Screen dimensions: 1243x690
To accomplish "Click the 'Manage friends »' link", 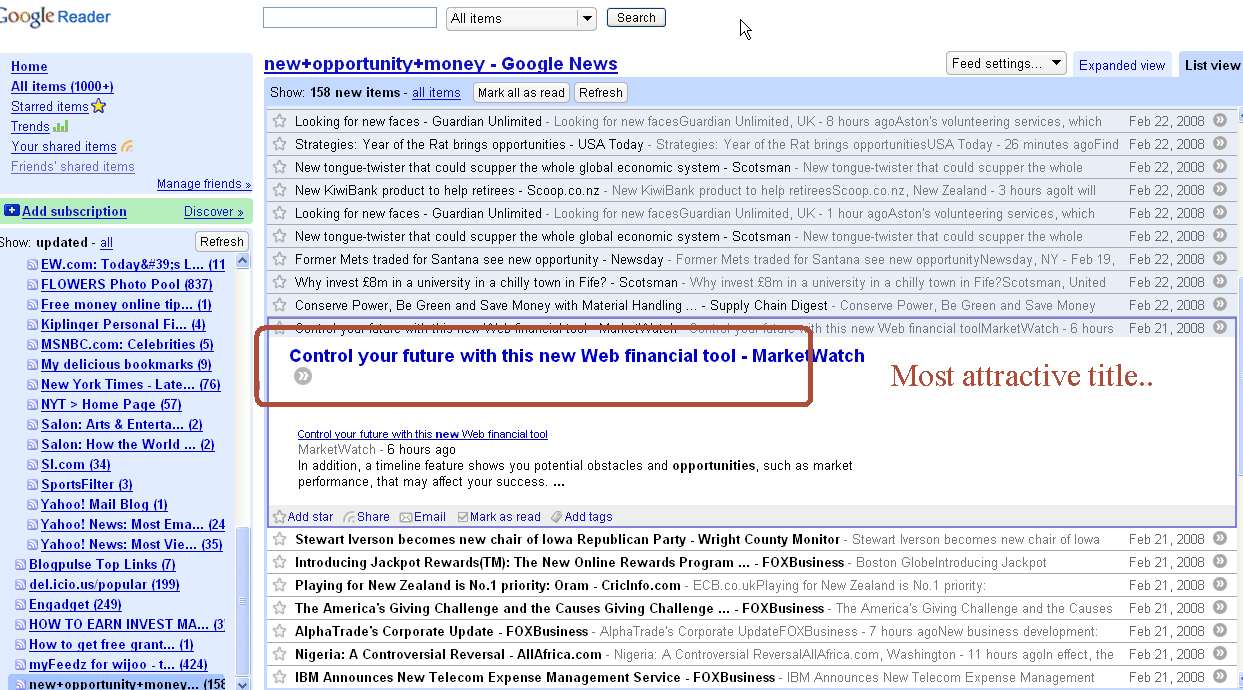I will click(x=204, y=184).
